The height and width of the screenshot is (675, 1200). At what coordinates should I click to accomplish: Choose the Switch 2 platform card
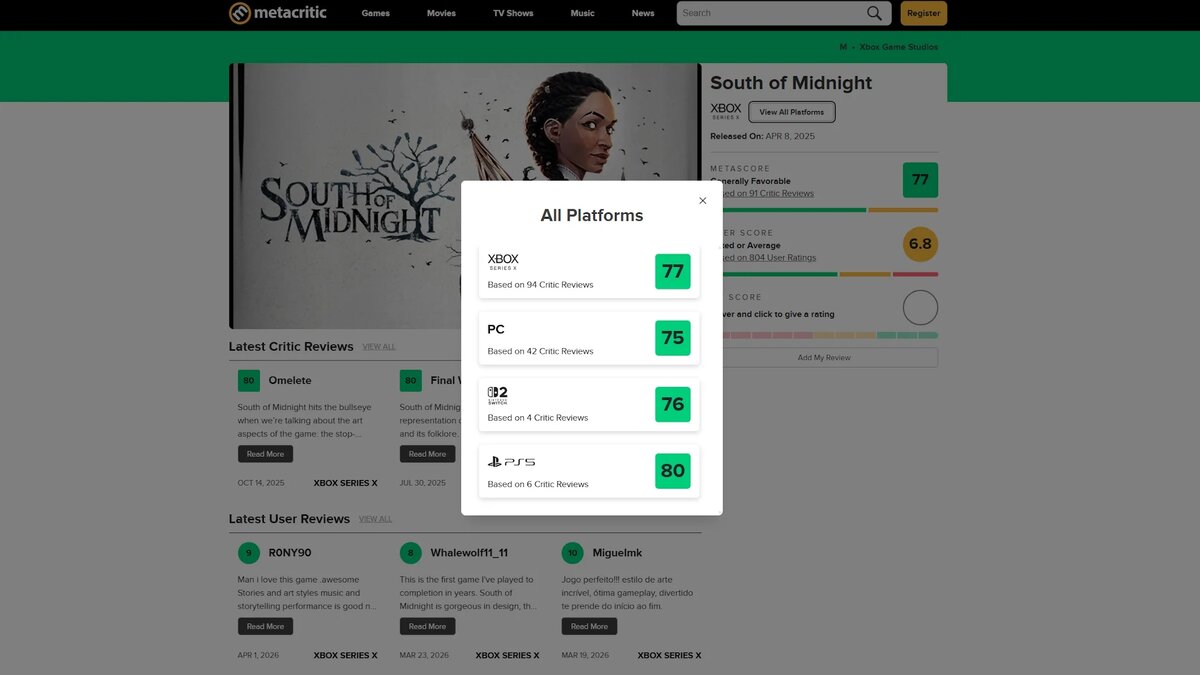pyautogui.click(x=589, y=405)
